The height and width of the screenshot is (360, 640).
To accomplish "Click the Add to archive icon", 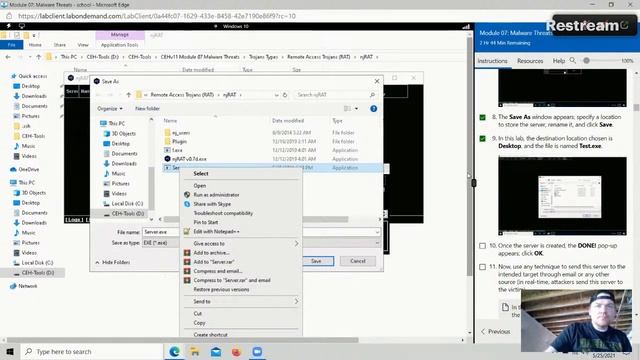I will click(187, 253).
